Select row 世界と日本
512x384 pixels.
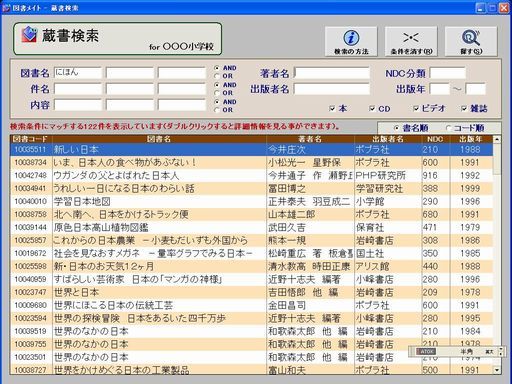(251, 292)
